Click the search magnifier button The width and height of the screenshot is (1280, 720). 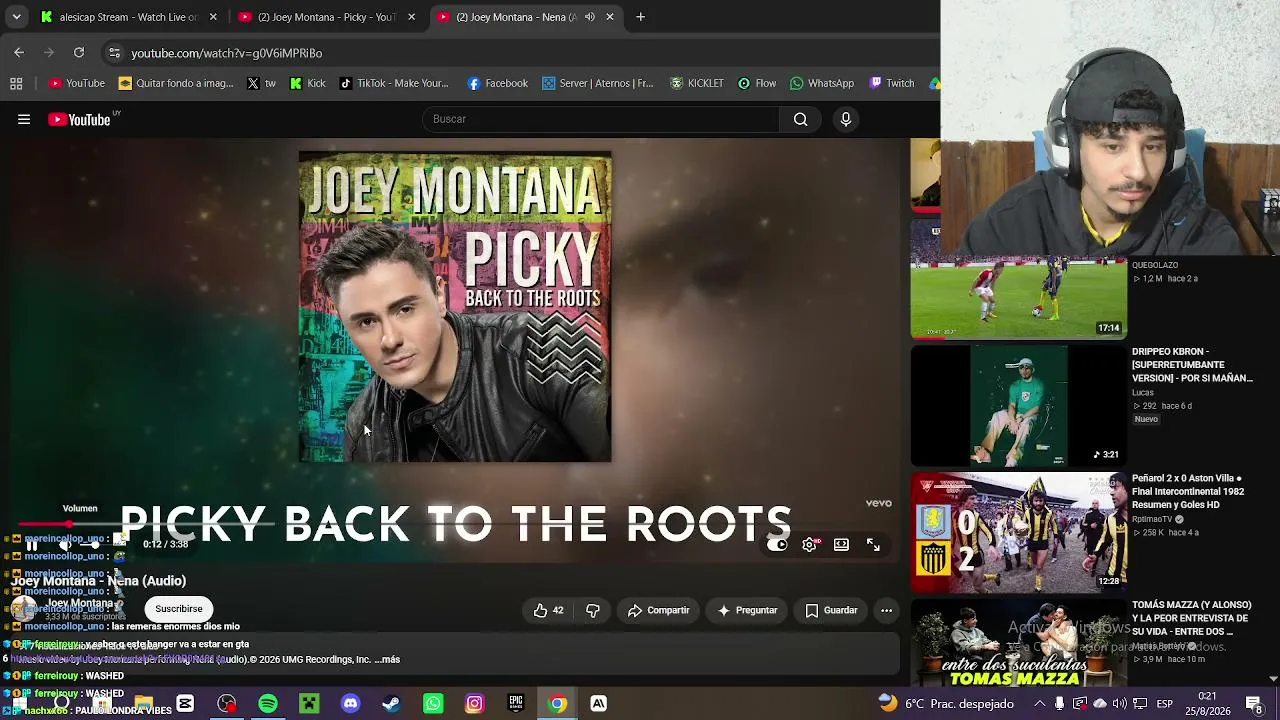point(800,119)
